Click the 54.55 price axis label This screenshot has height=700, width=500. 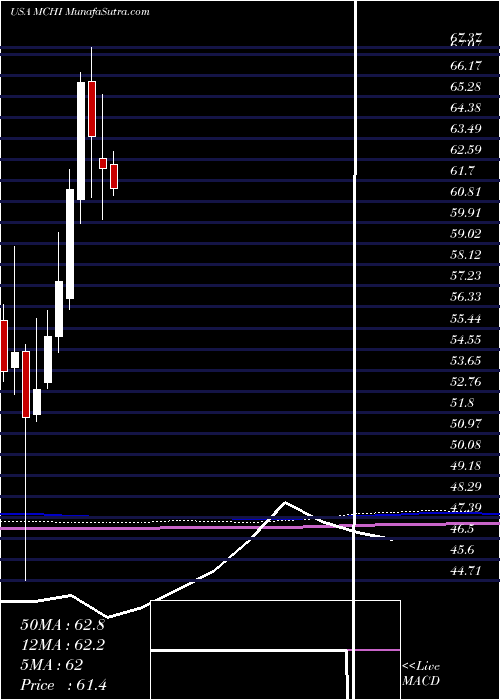[466, 340]
